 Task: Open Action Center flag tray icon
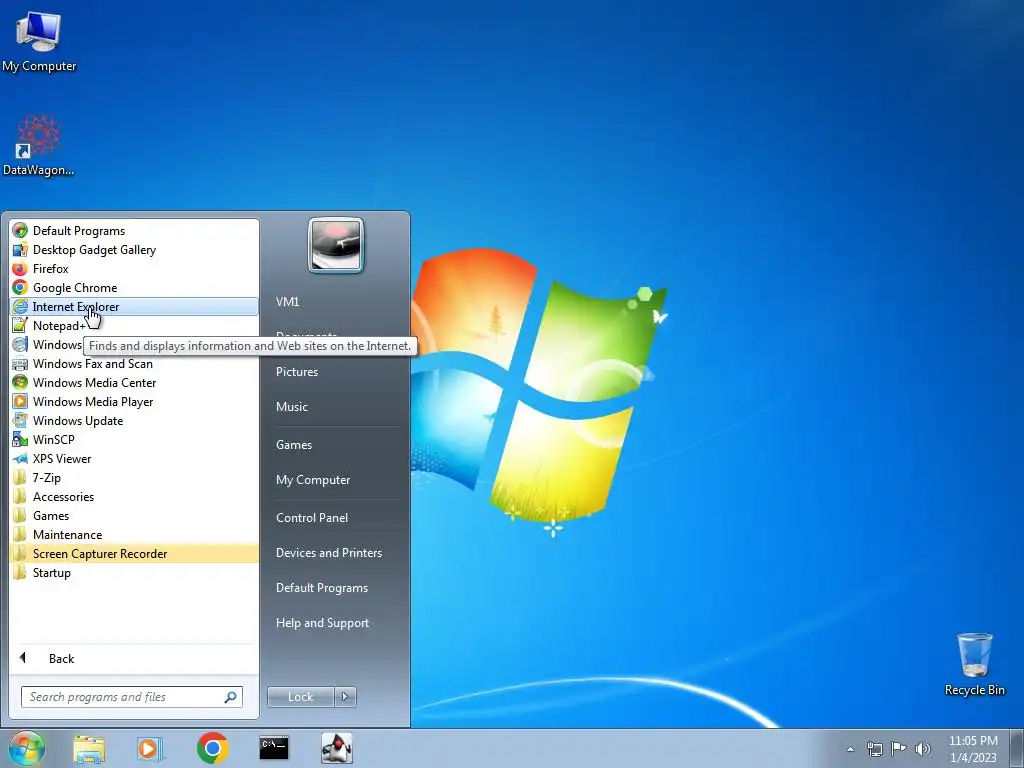click(x=899, y=749)
